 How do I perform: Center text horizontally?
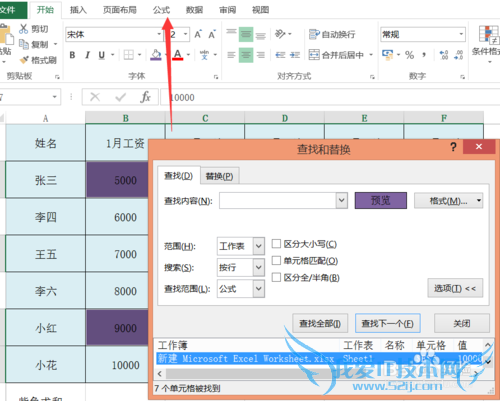tap(246, 55)
